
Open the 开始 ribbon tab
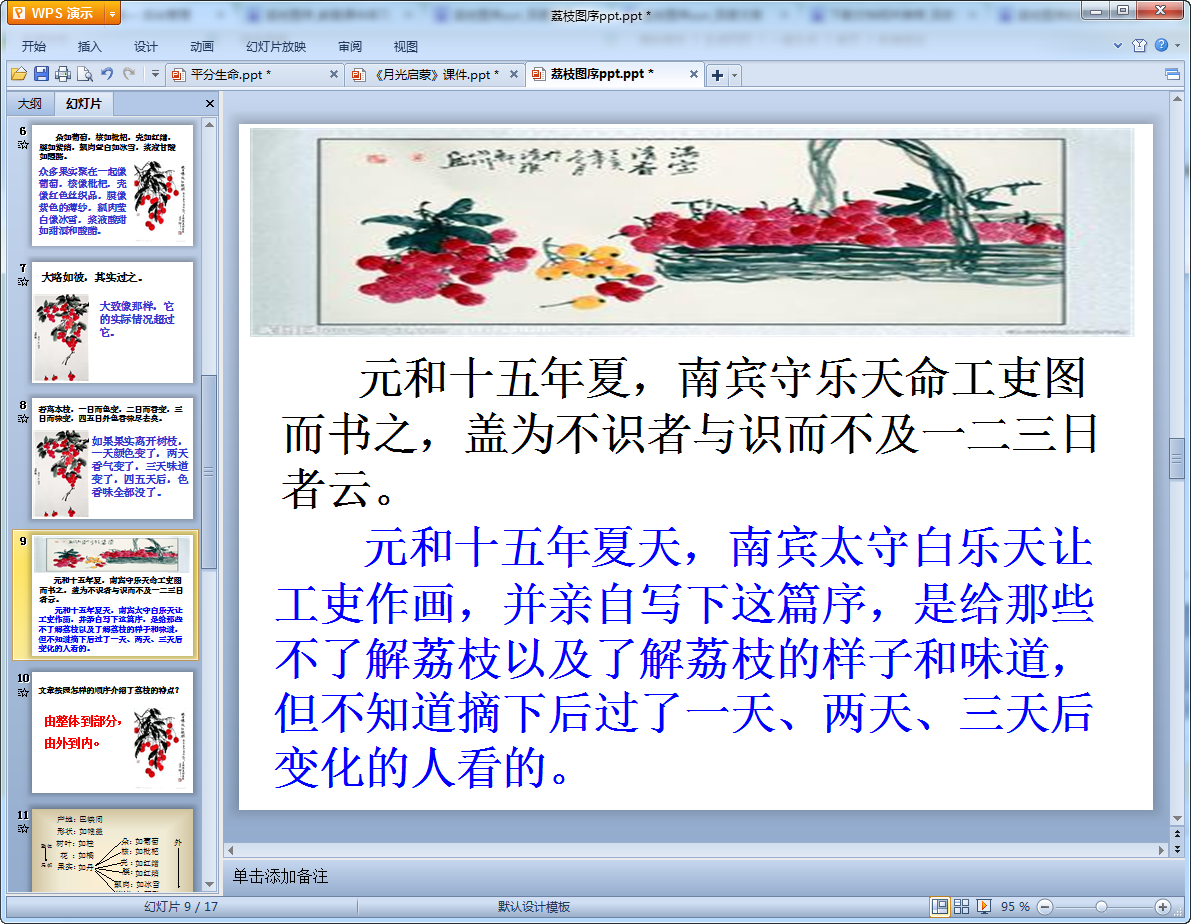click(x=33, y=46)
